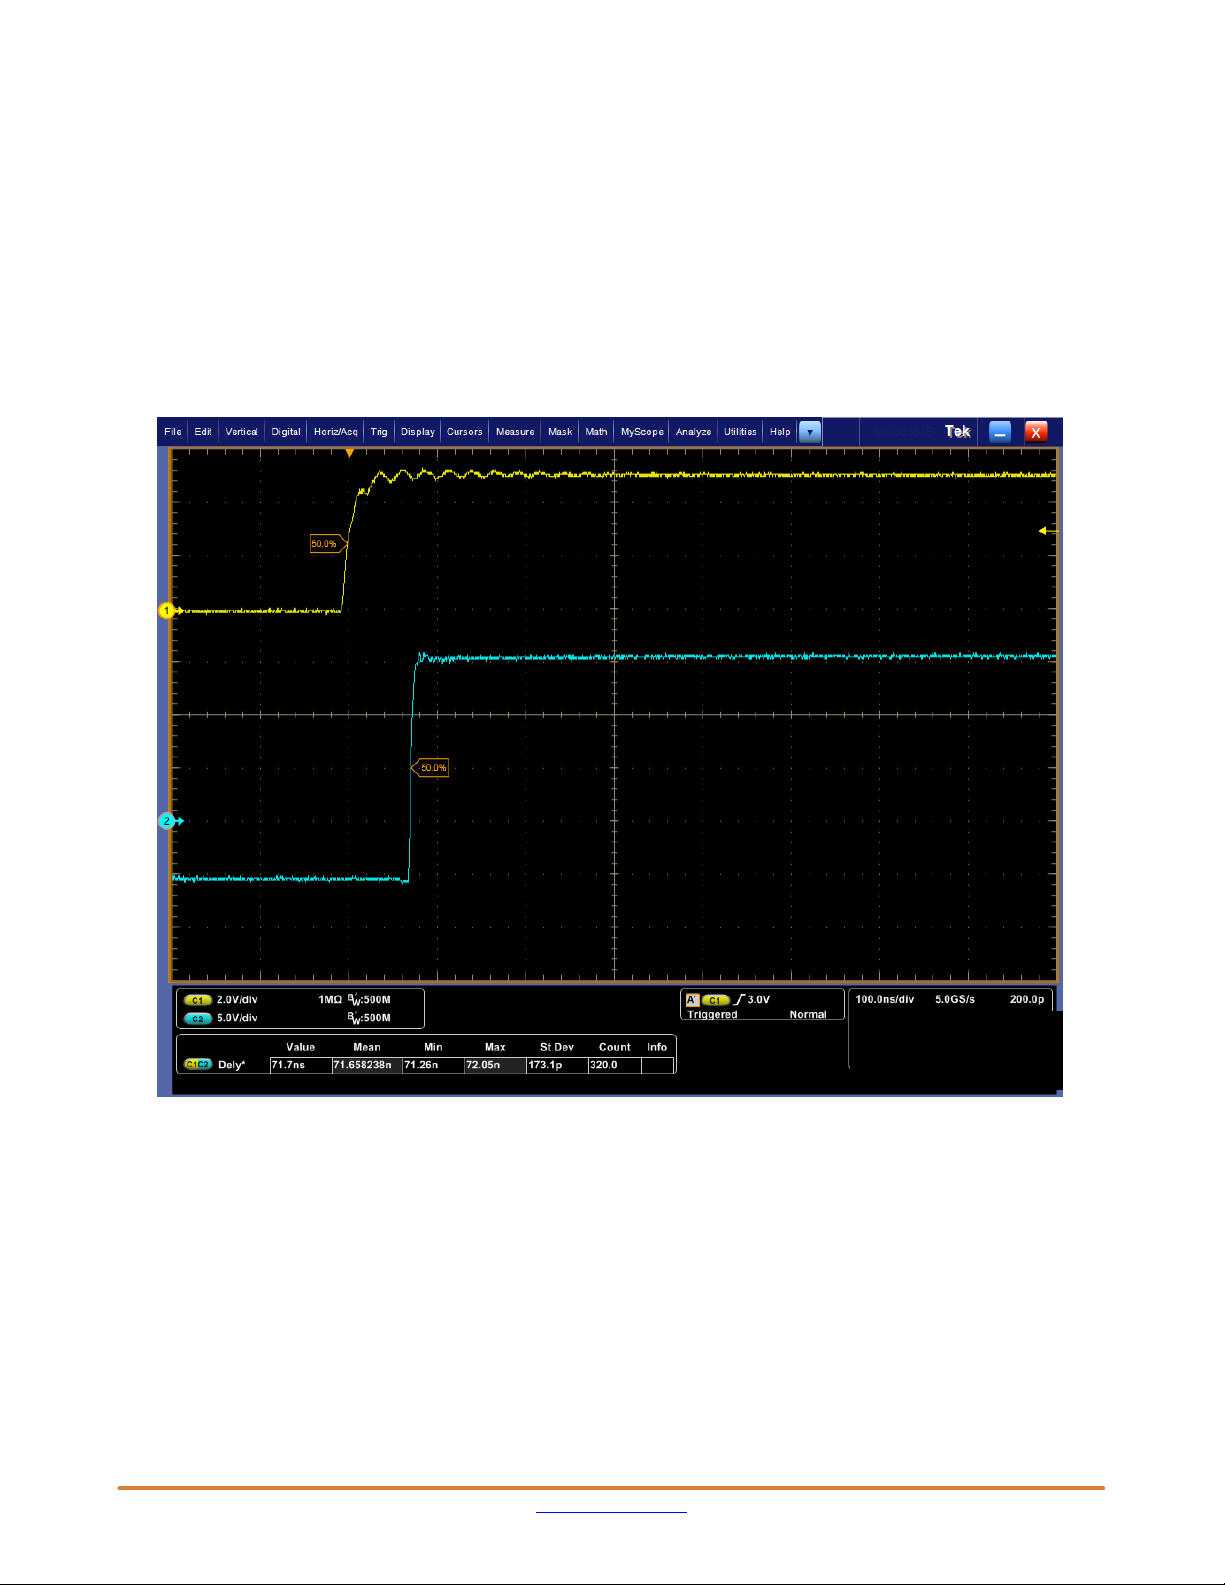The width and height of the screenshot is (1225, 1585).
Task: Click the C2 channel badge at 5.0V/div
Action: (197, 1018)
